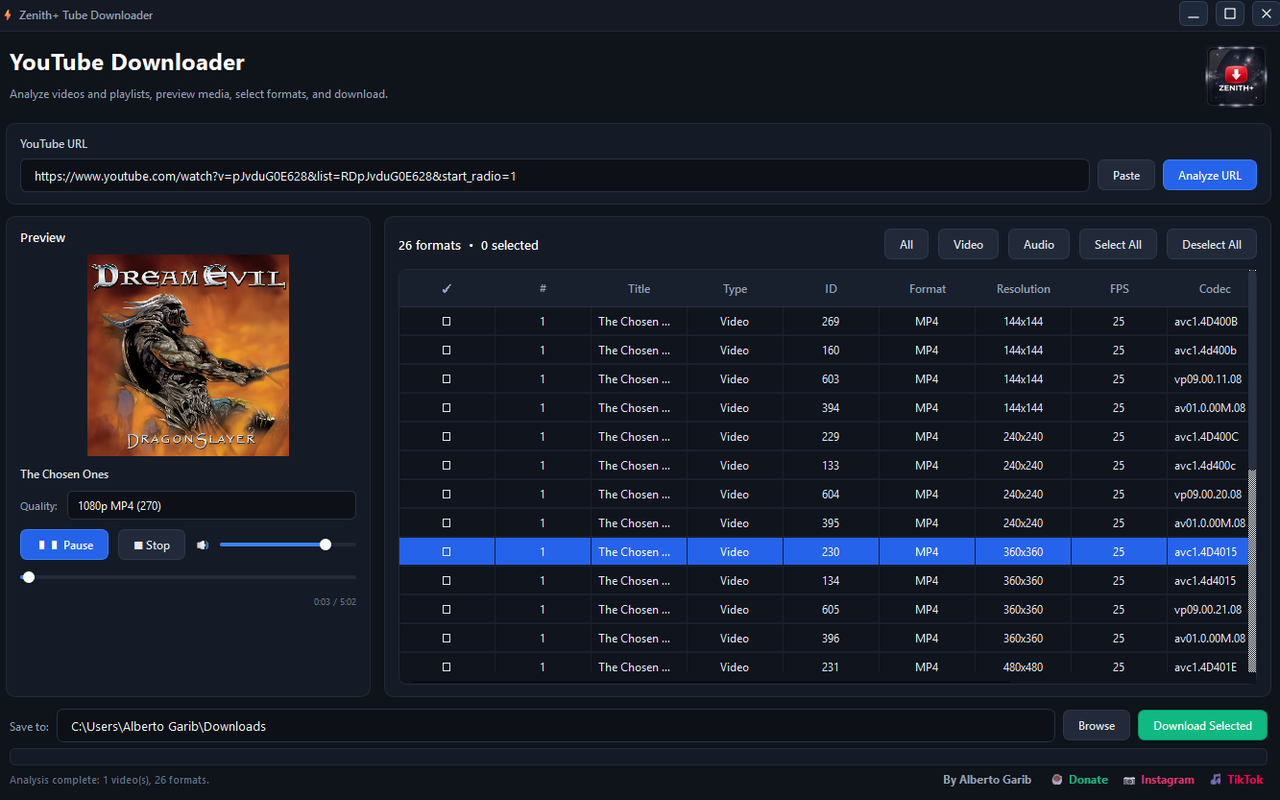Browse for a save folder
This screenshot has height=800, width=1280.
click(1096, 726)
